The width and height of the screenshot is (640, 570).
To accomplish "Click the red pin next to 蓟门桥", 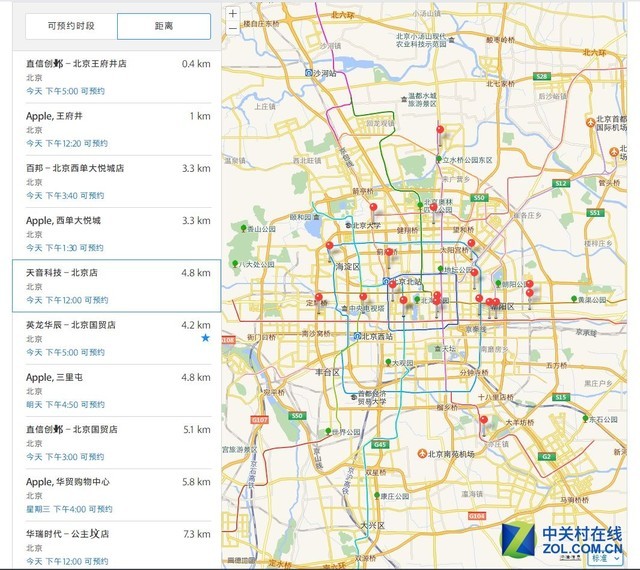I will tap(389, 253).
